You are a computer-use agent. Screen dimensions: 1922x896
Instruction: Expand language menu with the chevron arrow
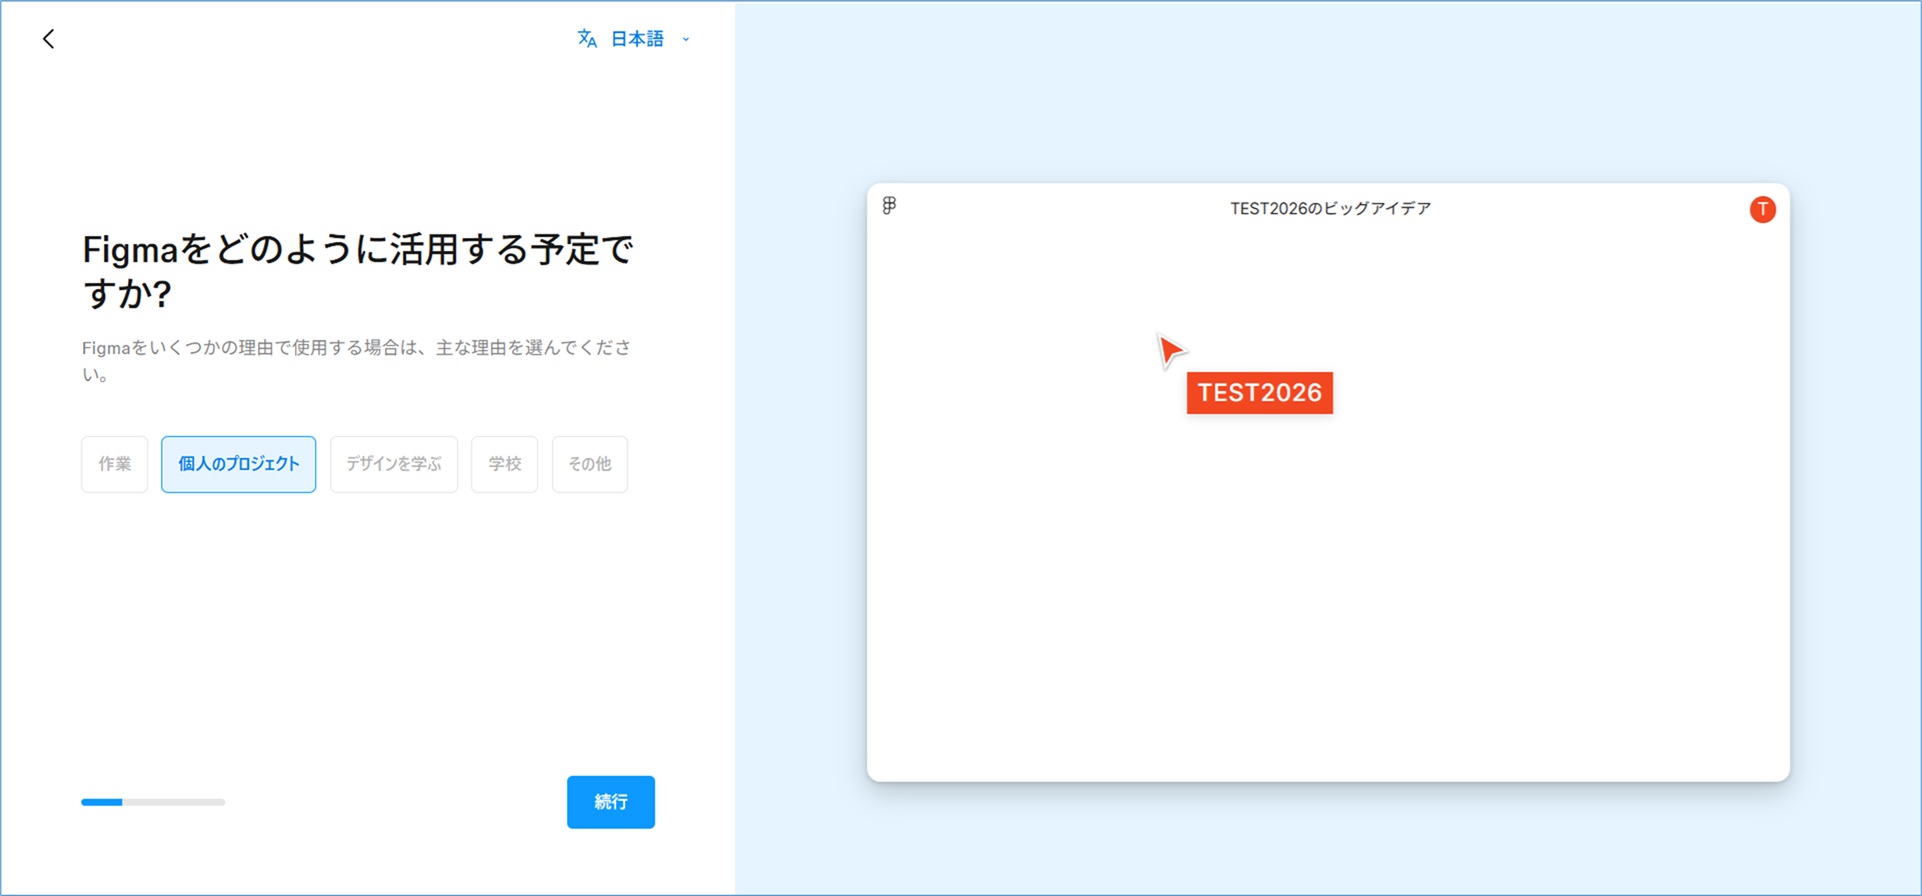(x=686, y=40)
